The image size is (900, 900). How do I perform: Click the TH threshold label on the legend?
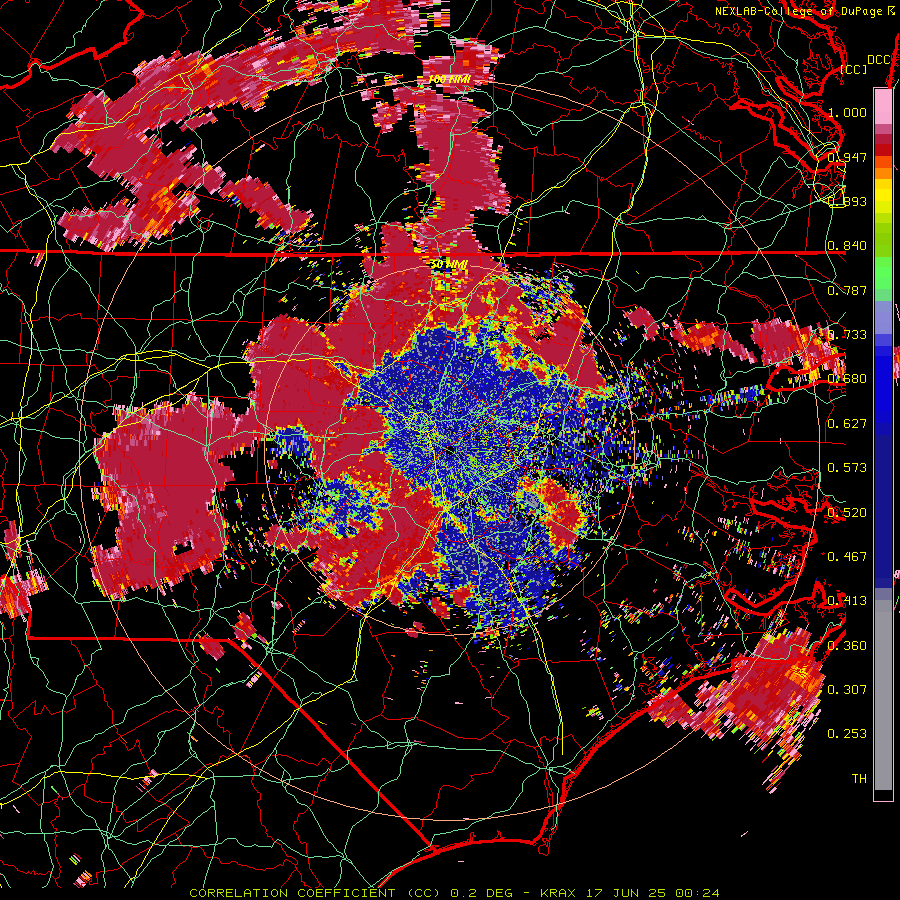(859, 779)
